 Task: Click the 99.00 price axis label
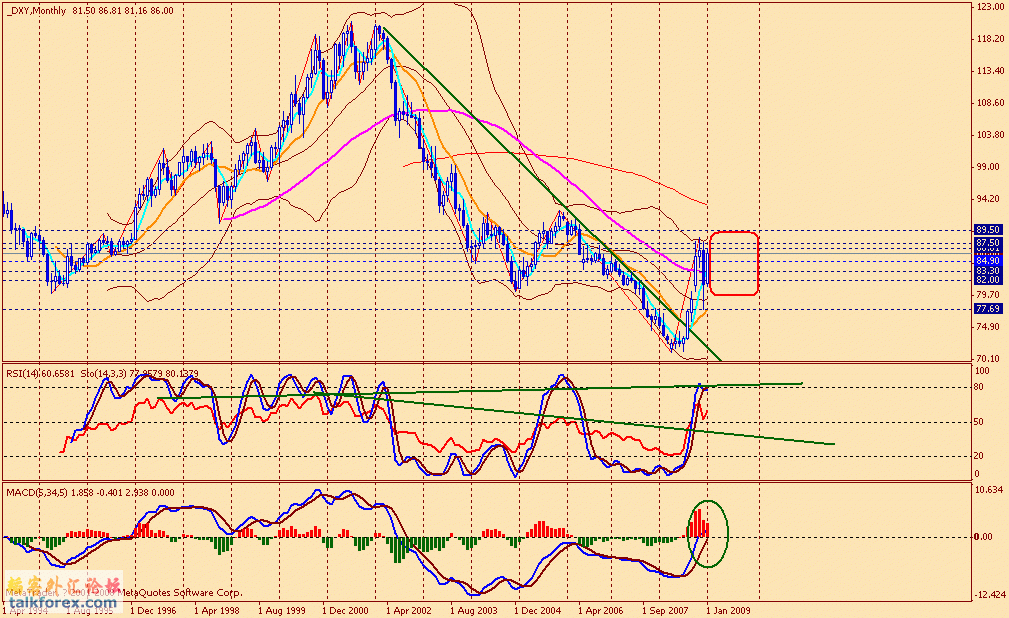pos(988,167)
